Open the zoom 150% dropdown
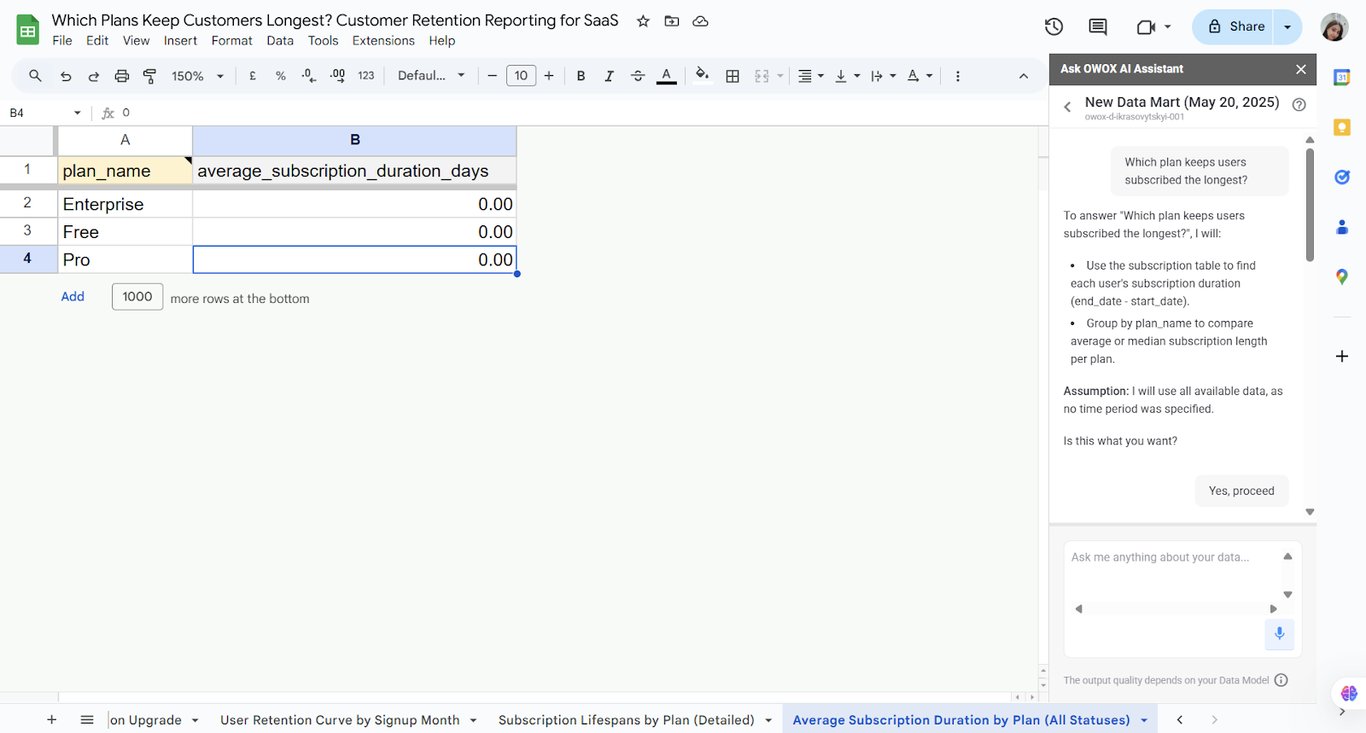The width and height of the screenshot is (1366, 733). tap(198, 76)
